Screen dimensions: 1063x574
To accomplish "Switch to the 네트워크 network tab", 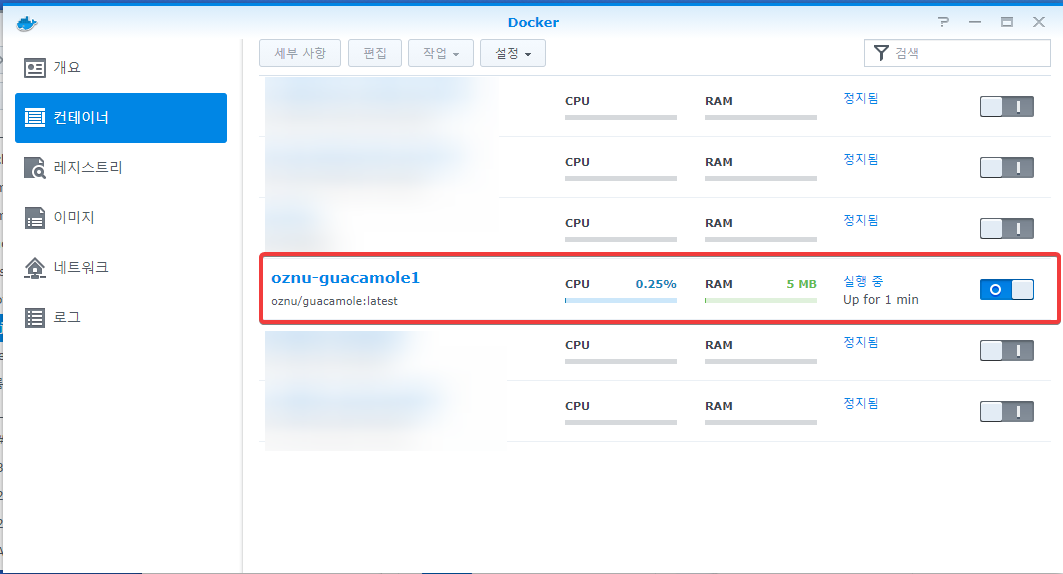I will tap(121, 268).
